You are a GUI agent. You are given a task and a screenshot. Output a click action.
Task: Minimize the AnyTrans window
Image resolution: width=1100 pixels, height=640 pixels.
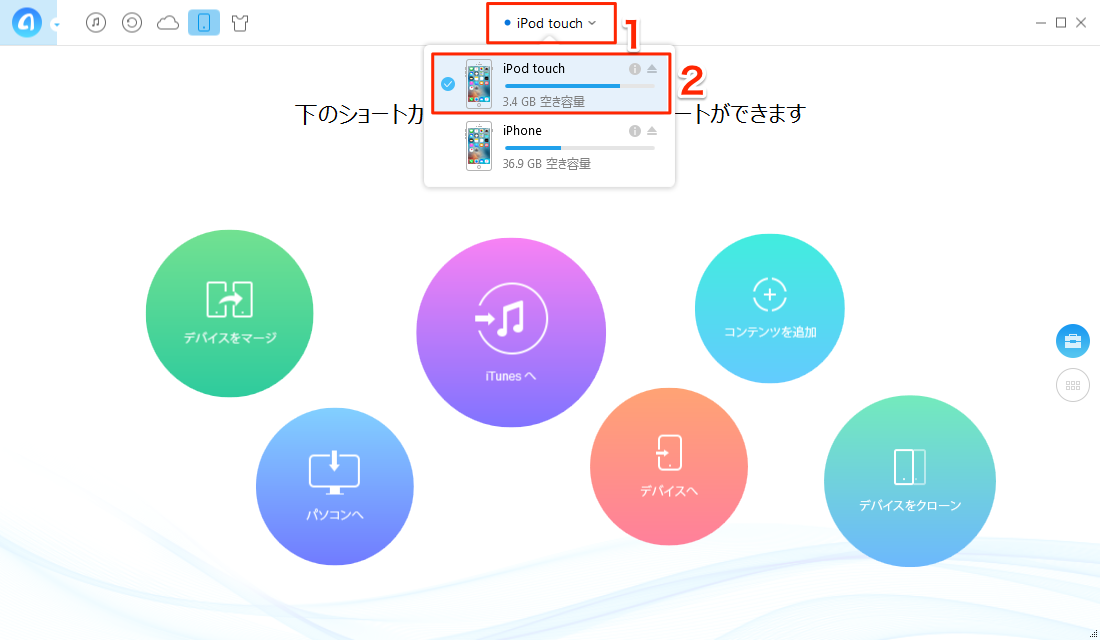[1040, 23]
